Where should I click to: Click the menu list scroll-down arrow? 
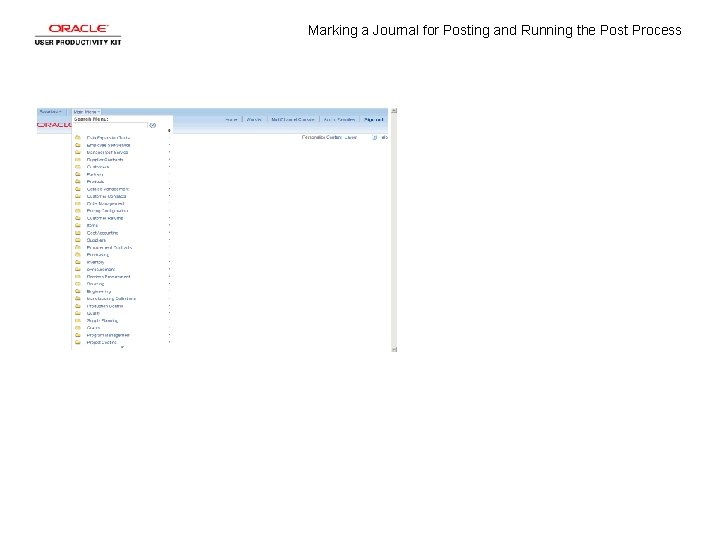click(x=122, y=348)
